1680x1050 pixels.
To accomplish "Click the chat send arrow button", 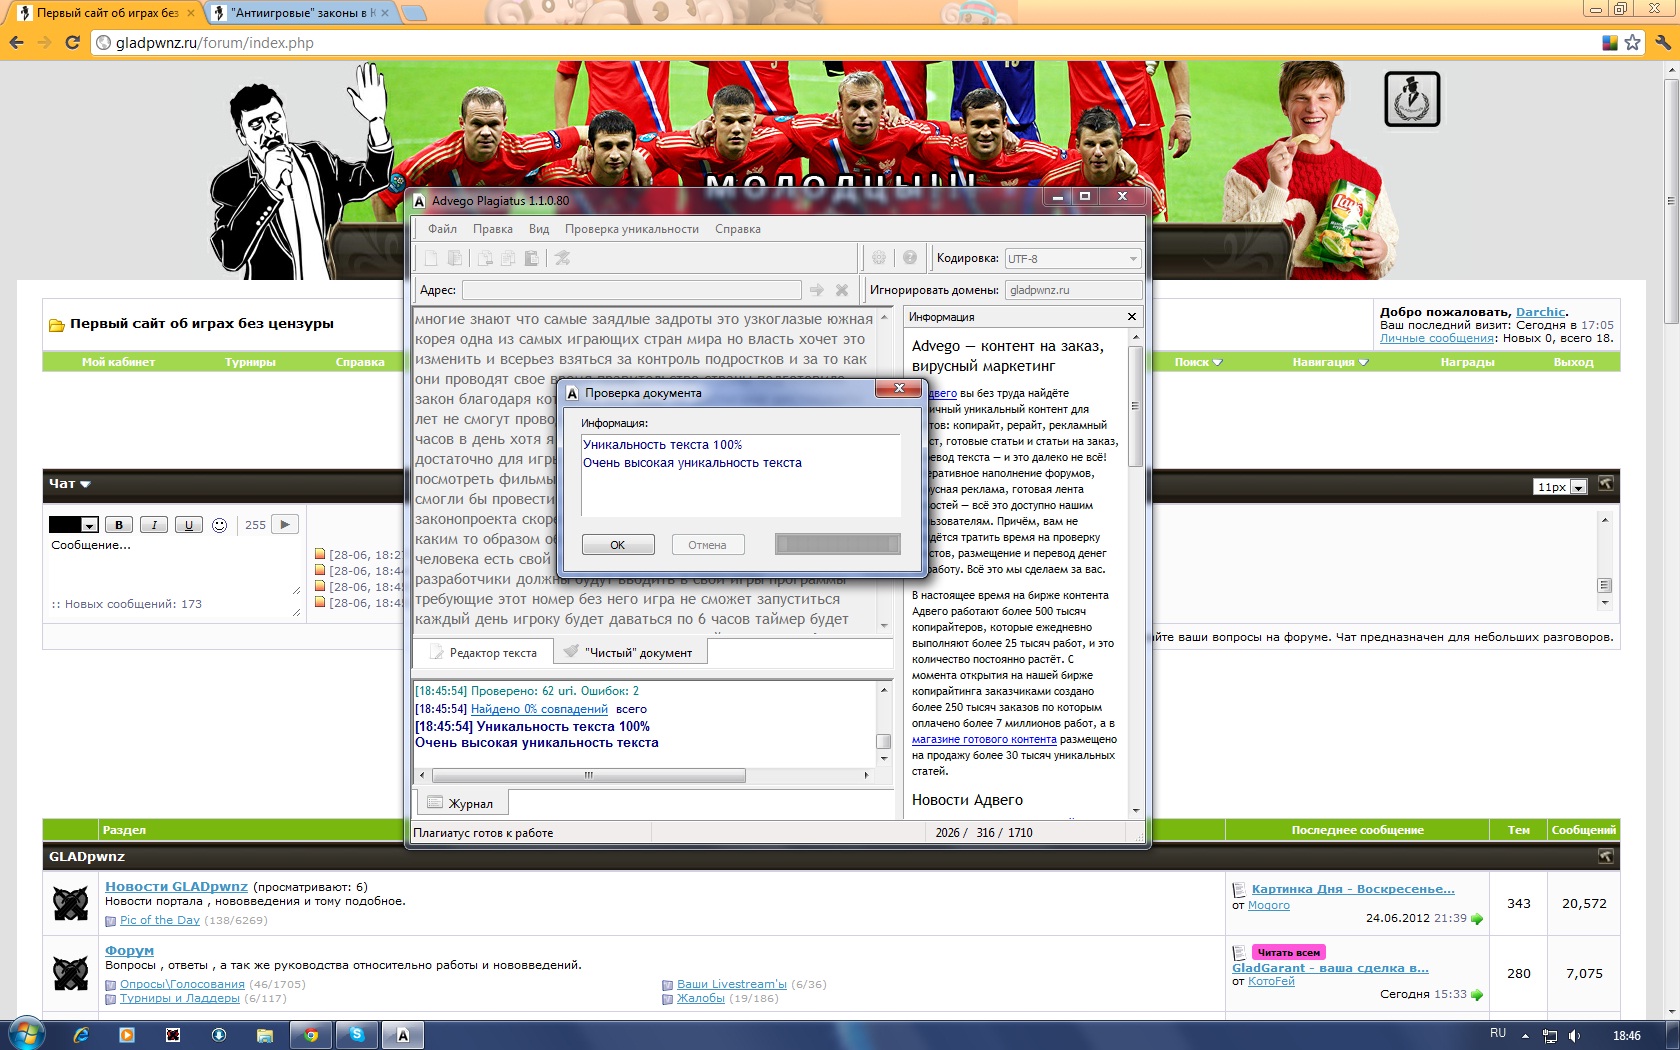I will tap(285, 524).
